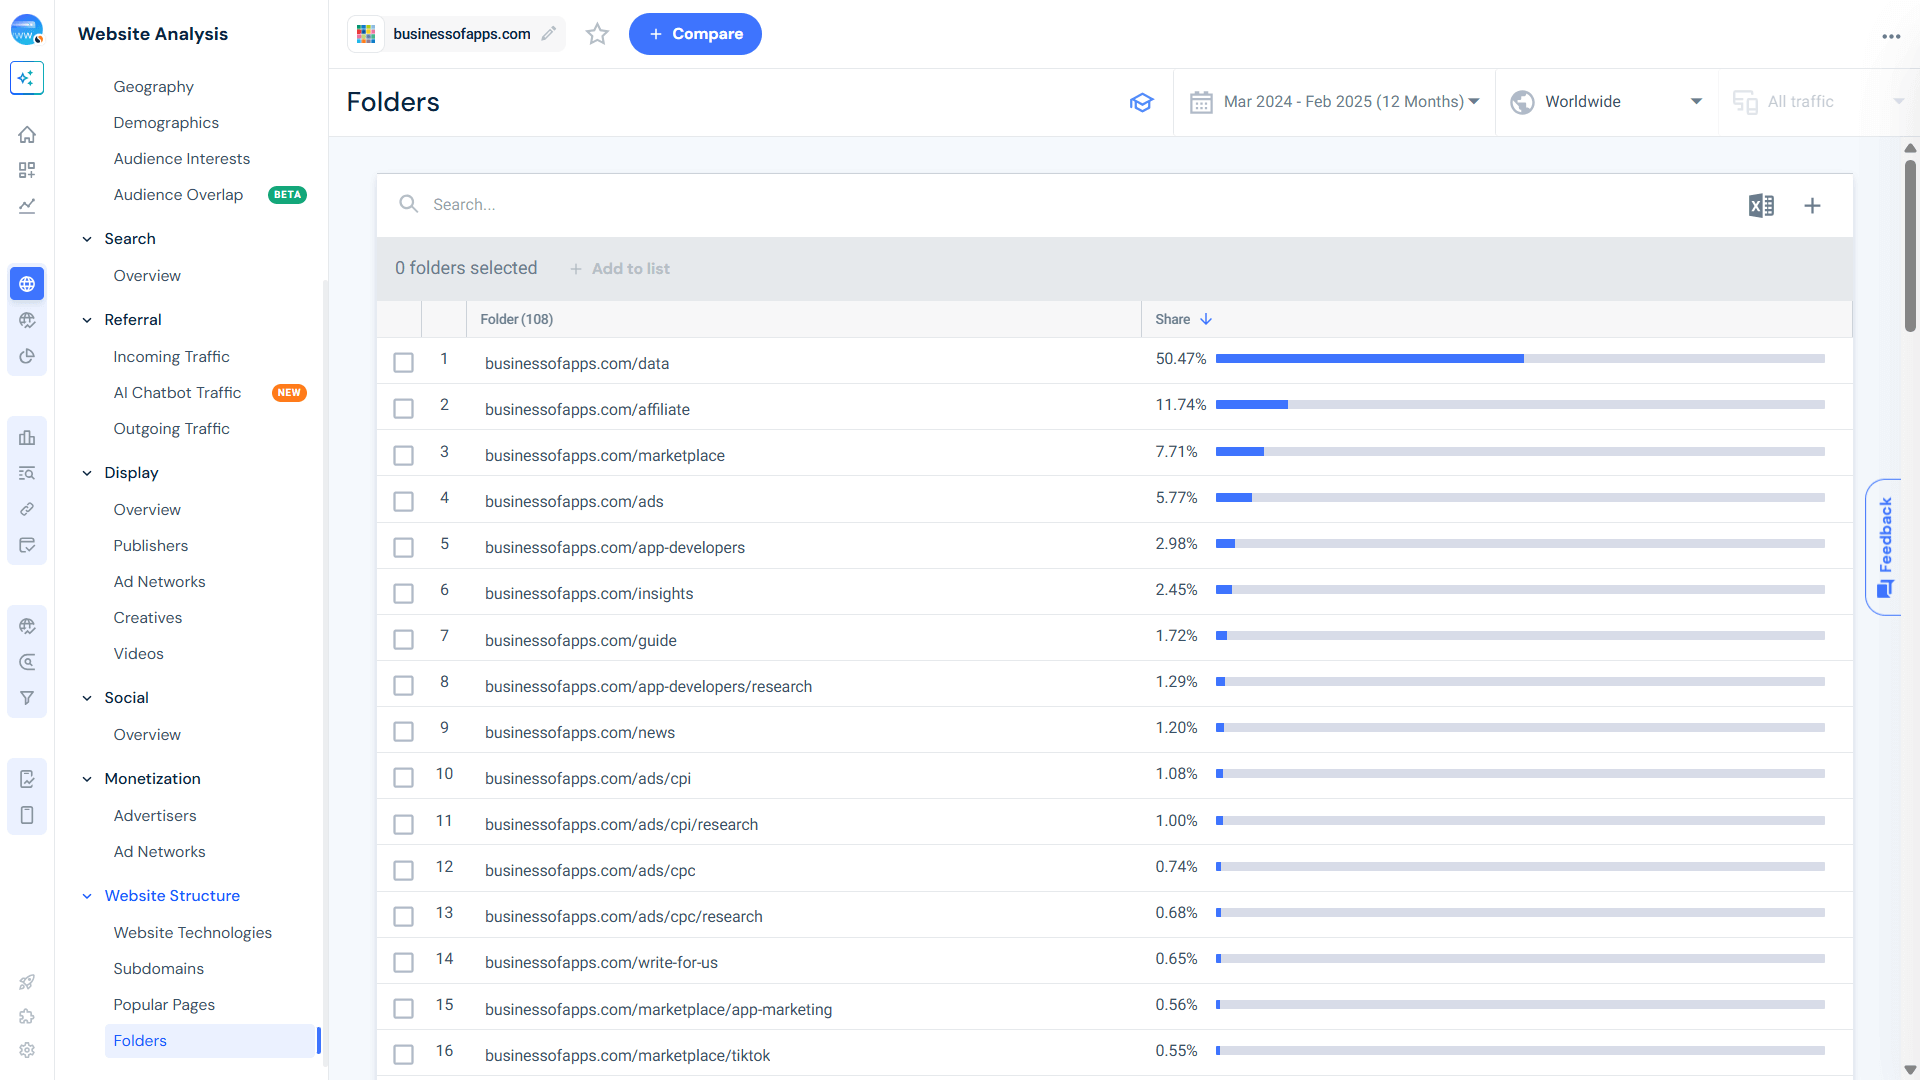Tick the checkbox for businessofapps.com/insights
The image size is (1920, 1080).
click(x=403, y=593)
